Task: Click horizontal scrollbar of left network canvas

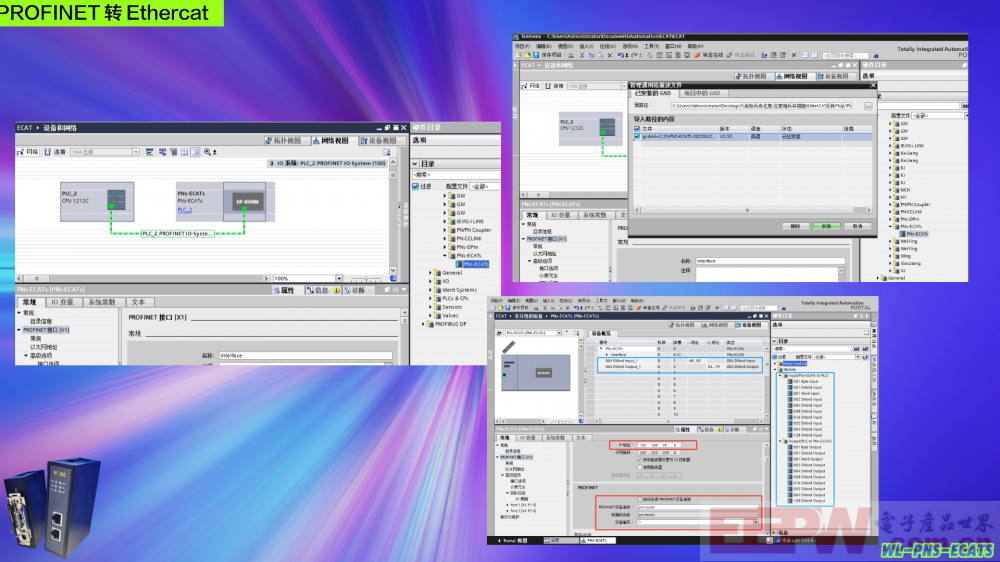Action: click(142, 278)
